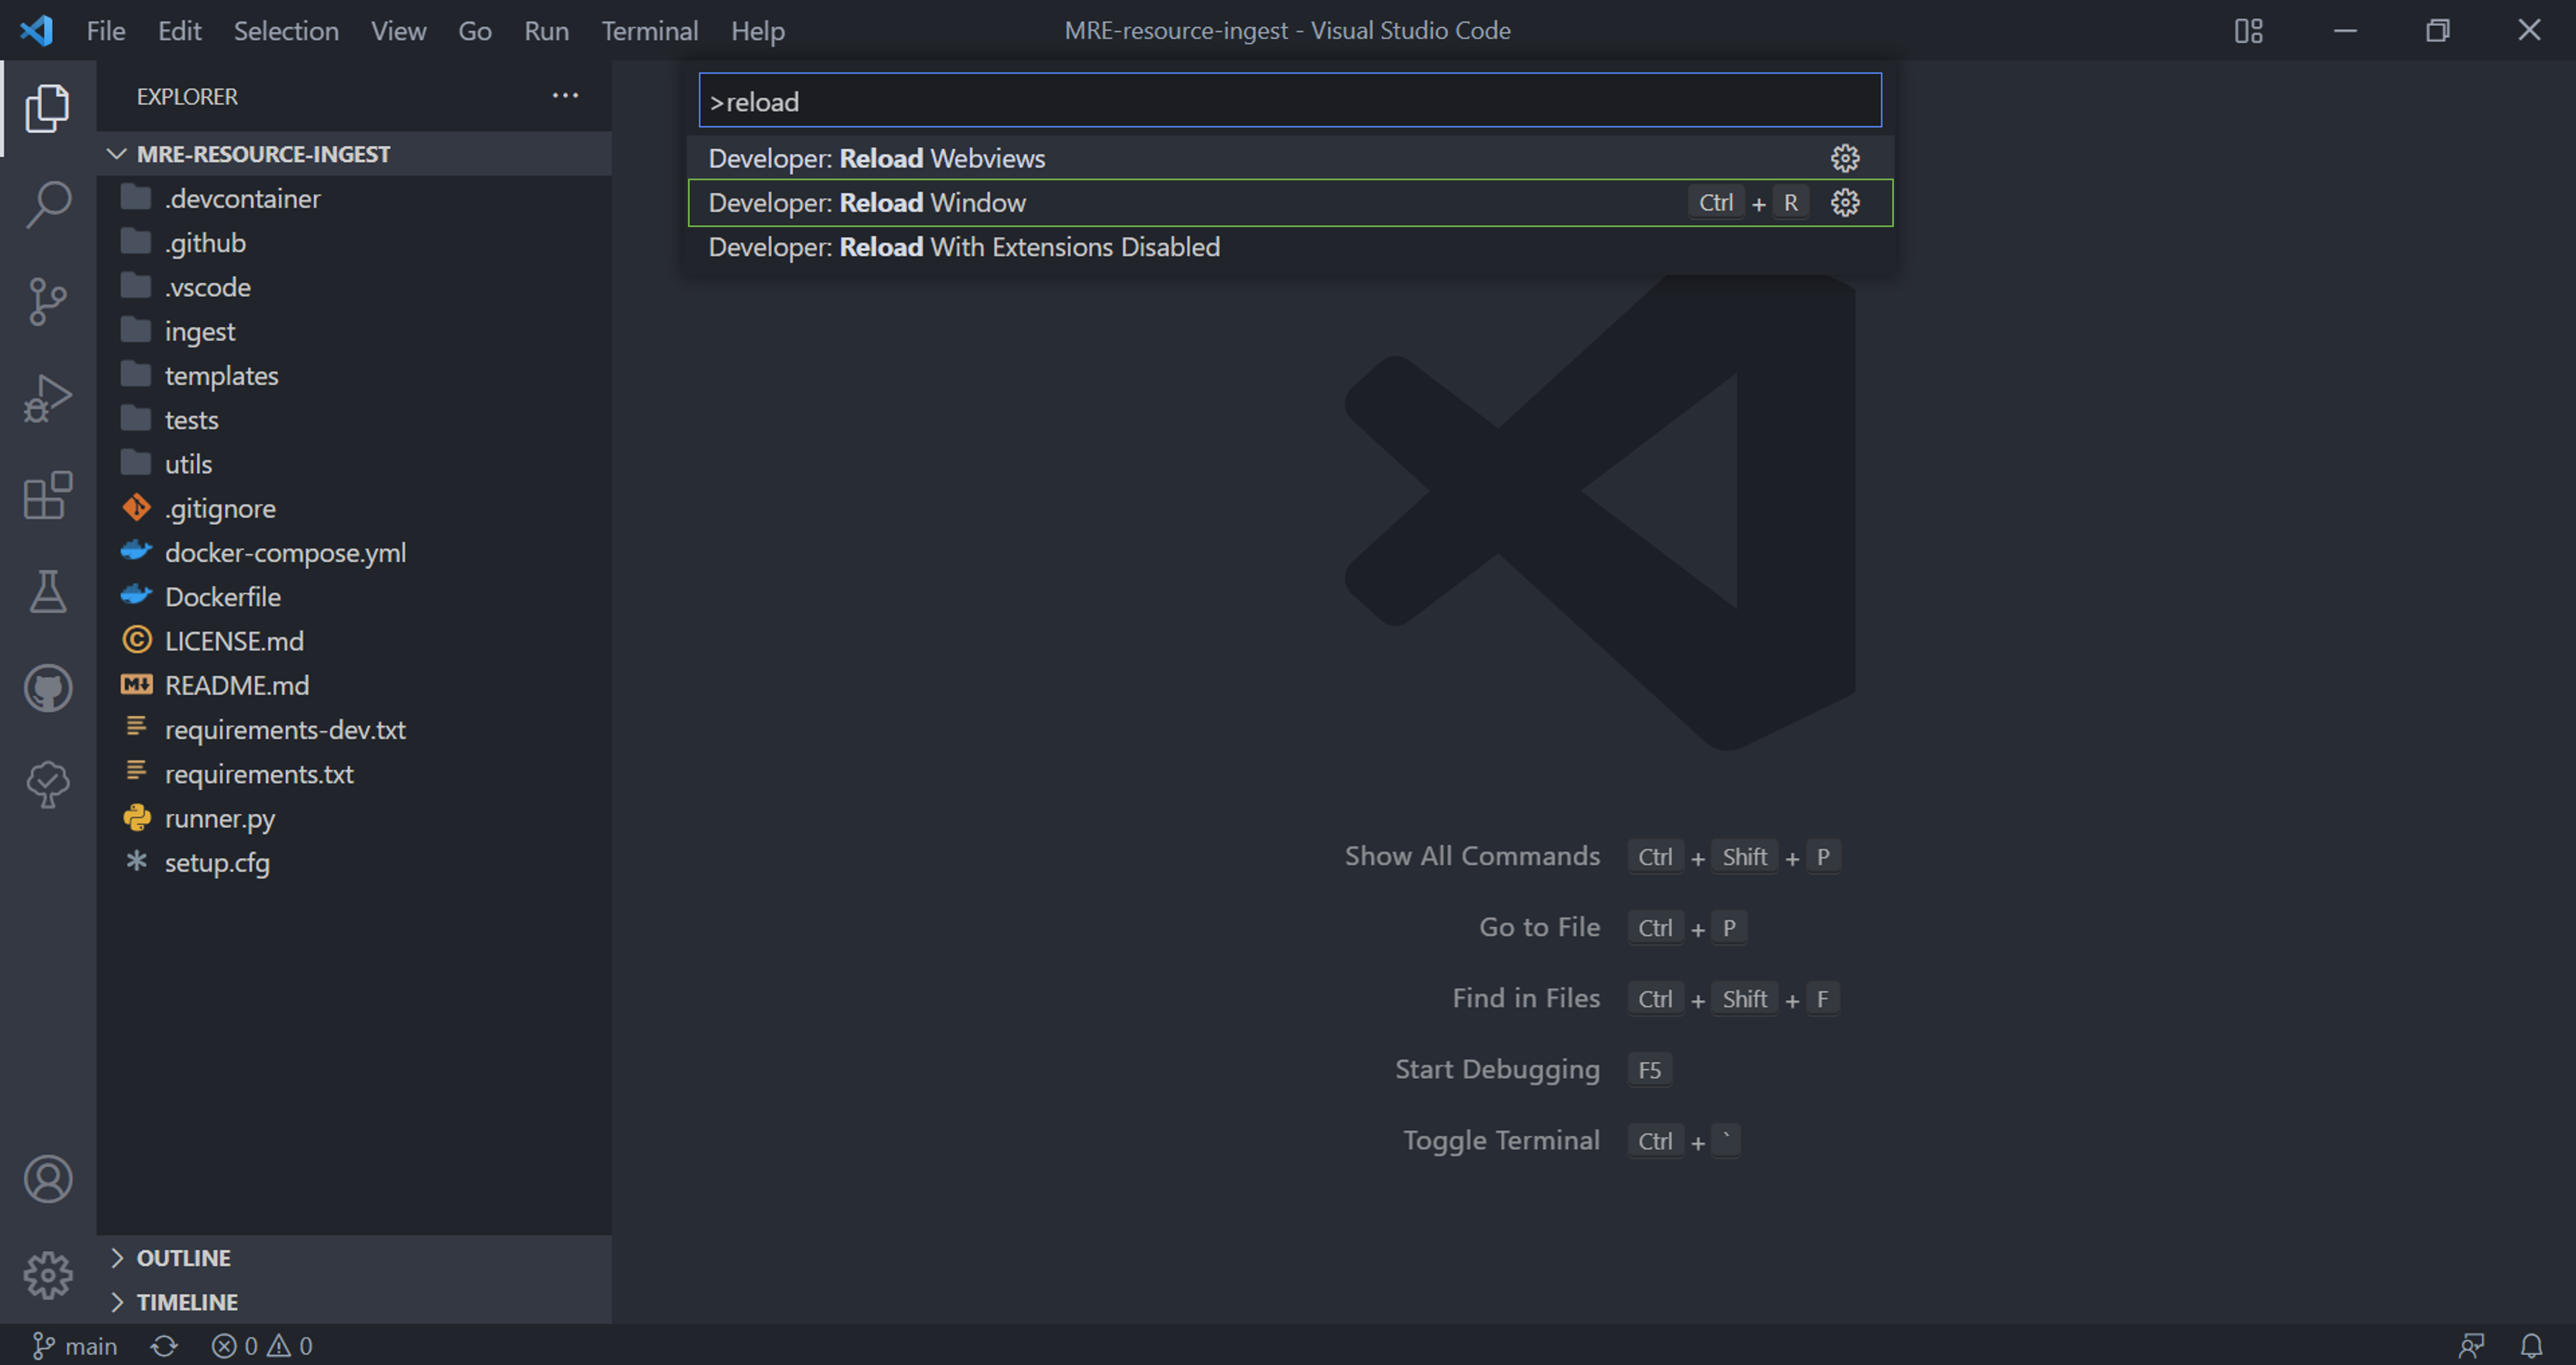Open the Terminal menu
The height and width of the screenshot is (1365, 2576).
point(649,31)
